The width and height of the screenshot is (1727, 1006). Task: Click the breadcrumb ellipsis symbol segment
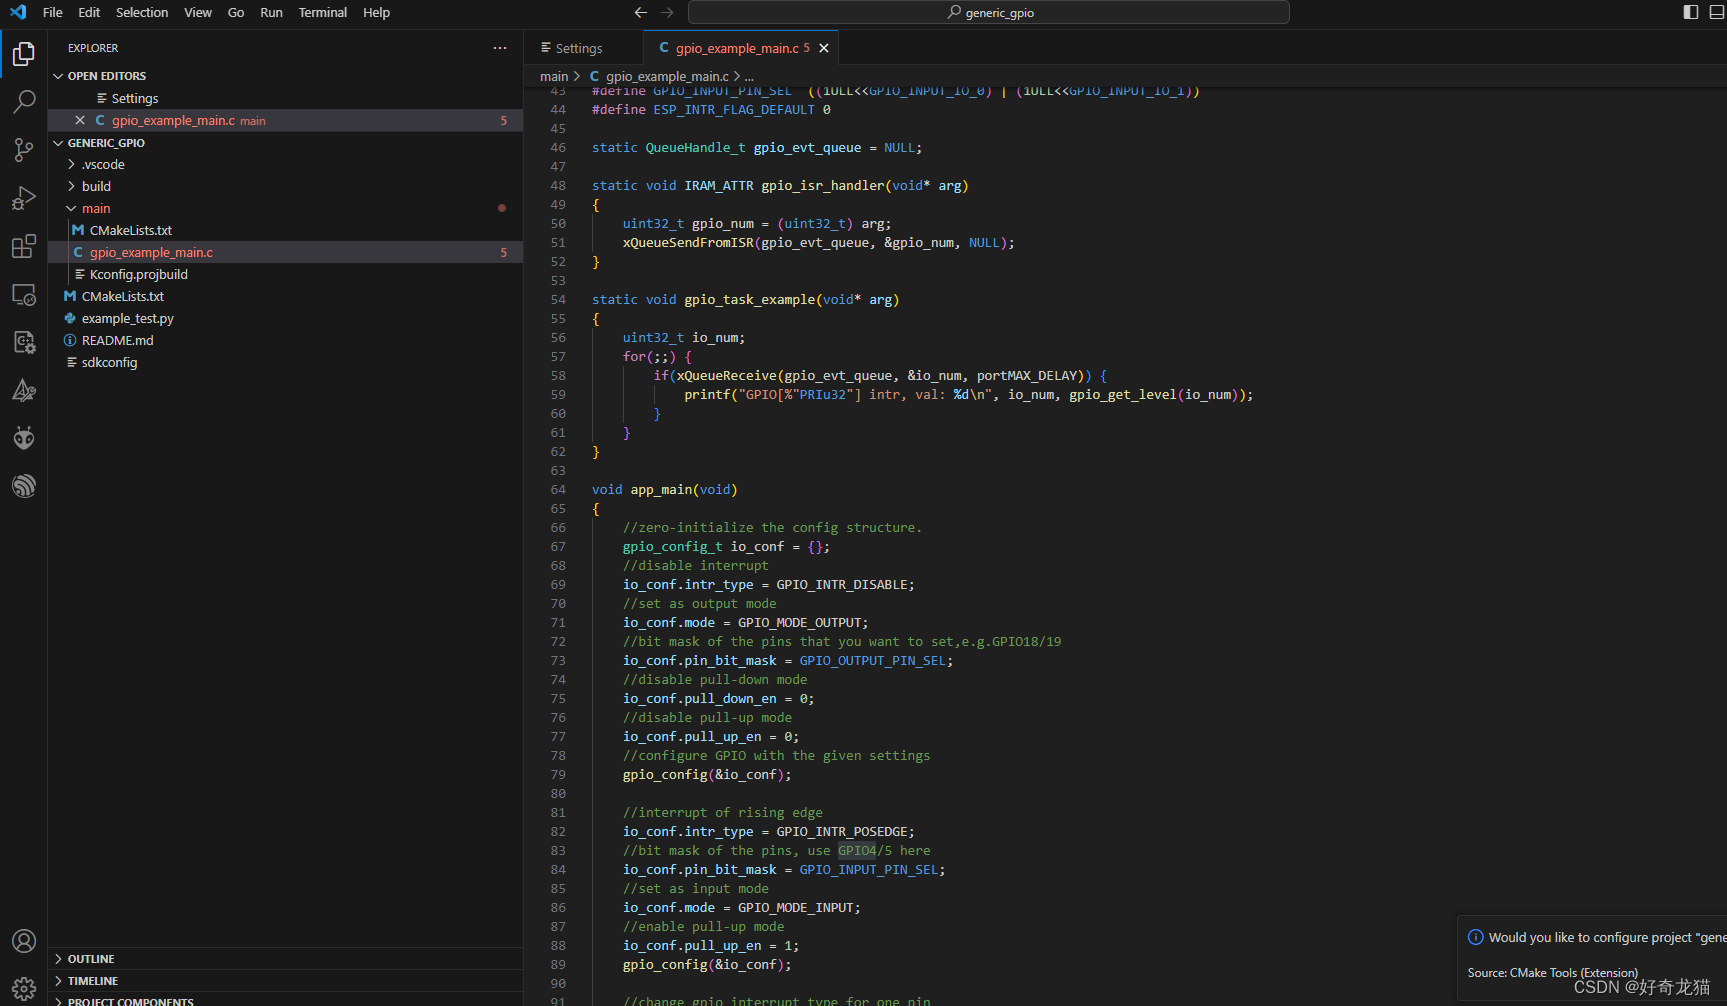coord(749,76)
